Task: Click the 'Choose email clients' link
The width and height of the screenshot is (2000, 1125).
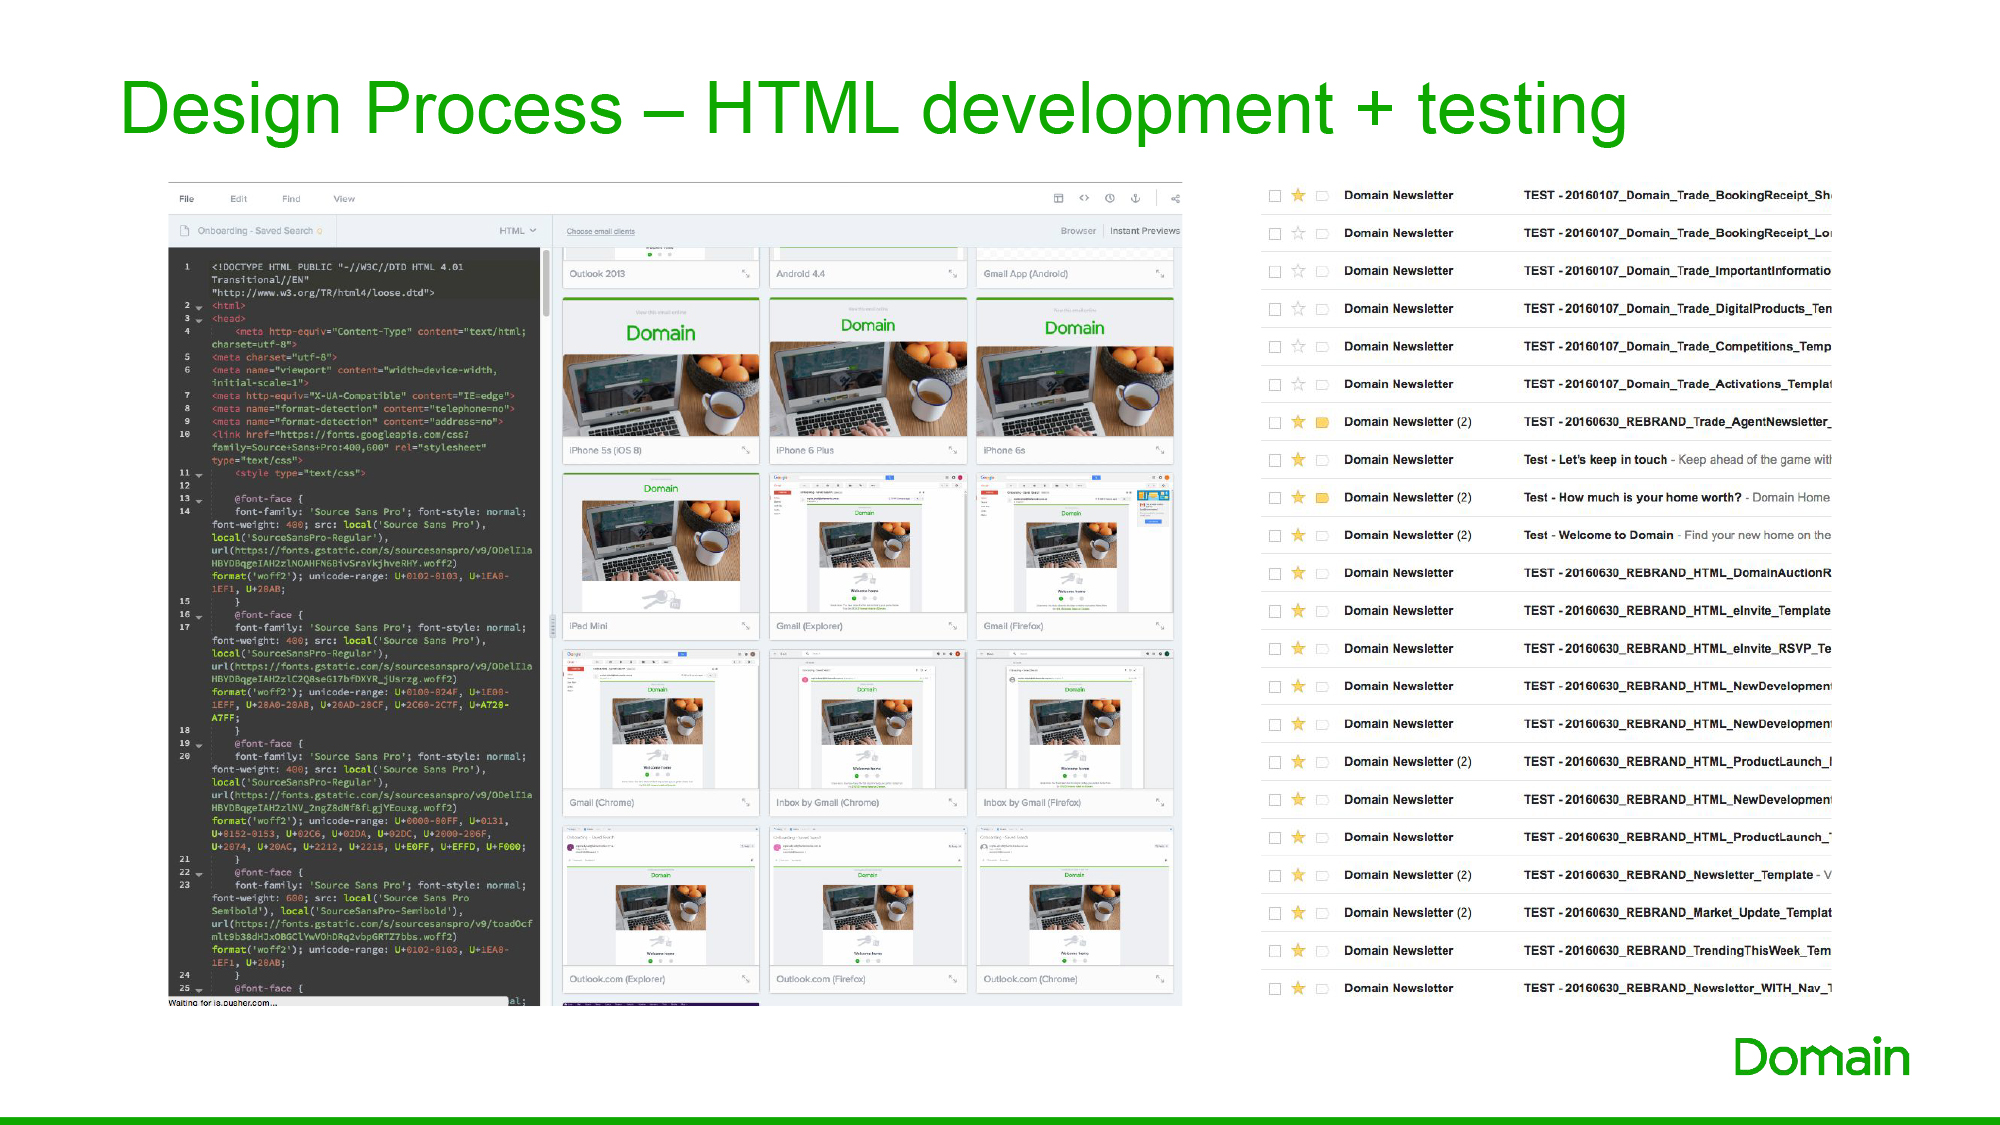Action: point(600,232)
